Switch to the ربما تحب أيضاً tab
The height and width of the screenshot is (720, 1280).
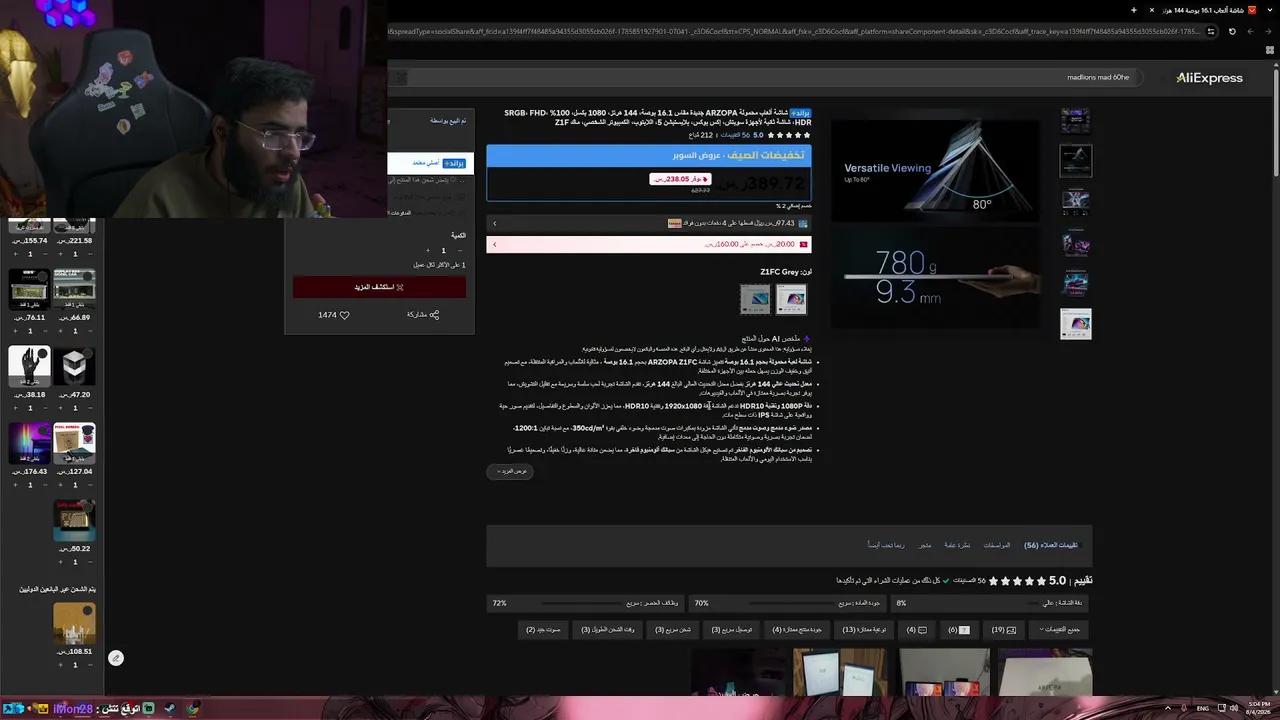(x=886, y=545)
